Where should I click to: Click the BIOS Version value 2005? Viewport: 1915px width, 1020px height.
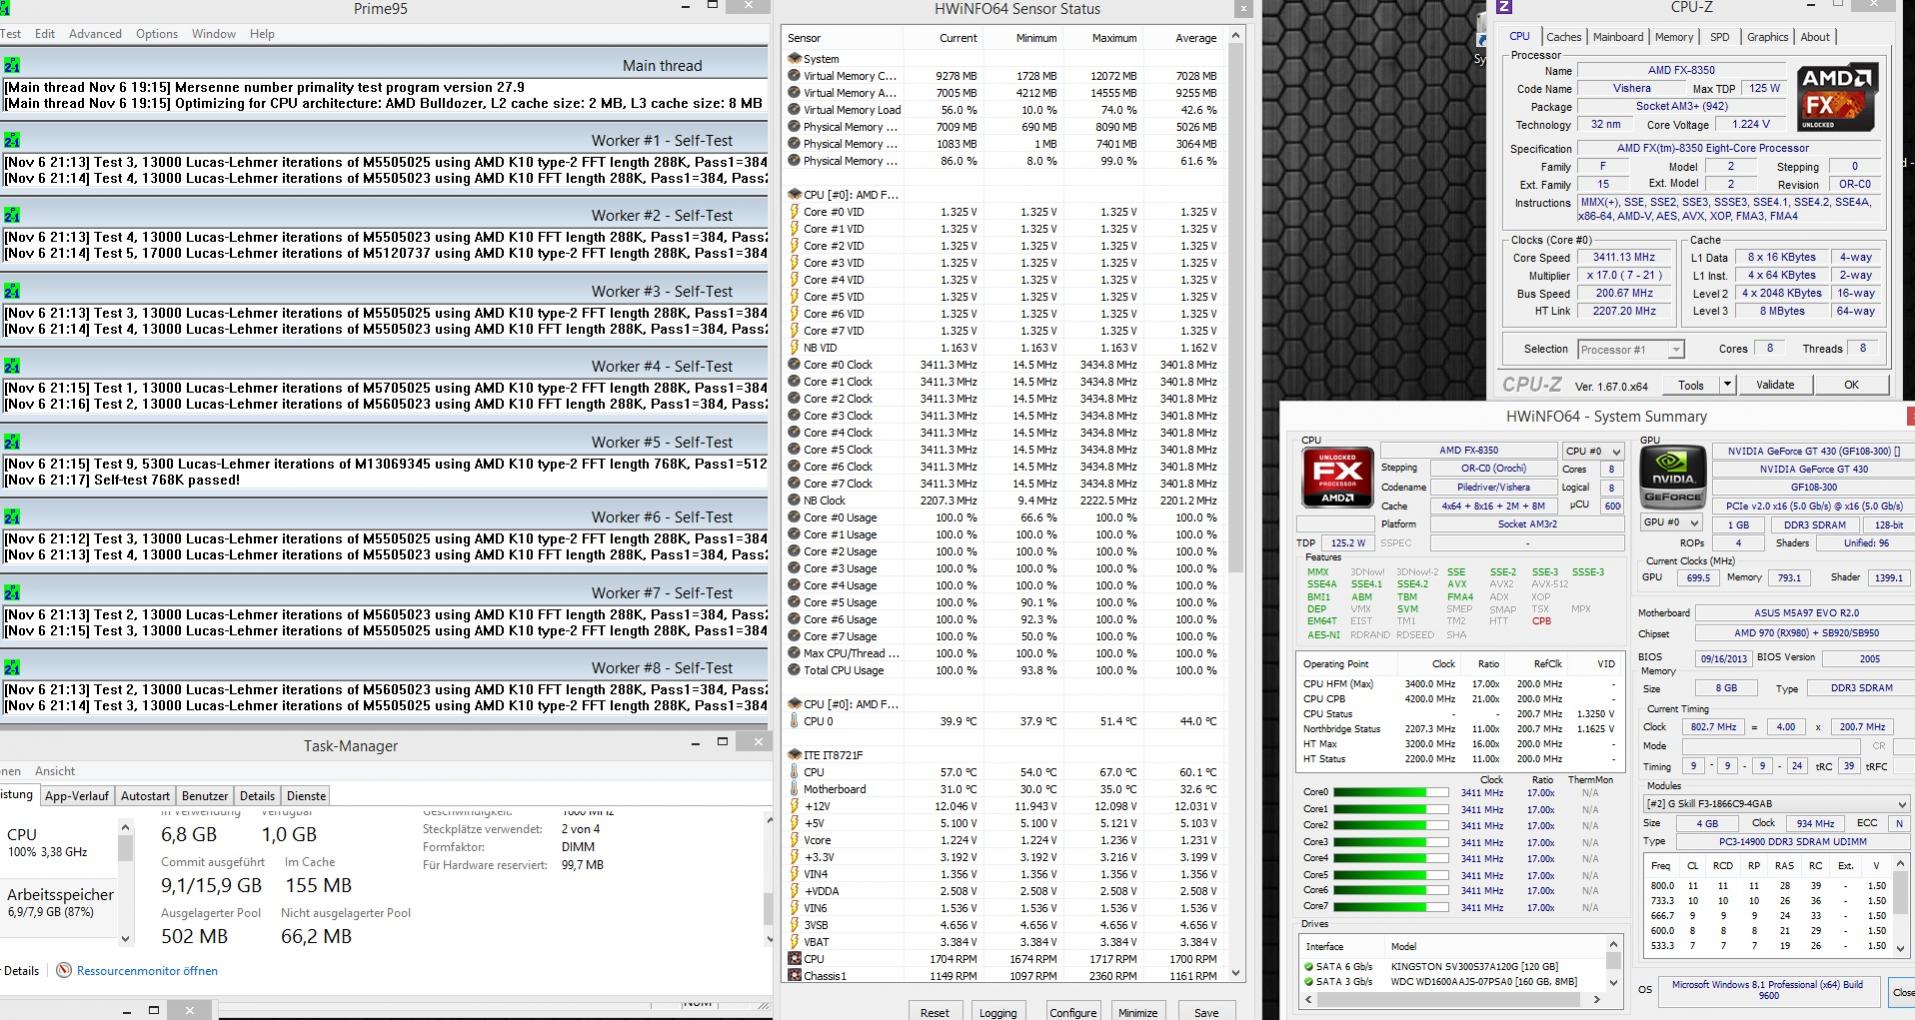click(1869, 658)
